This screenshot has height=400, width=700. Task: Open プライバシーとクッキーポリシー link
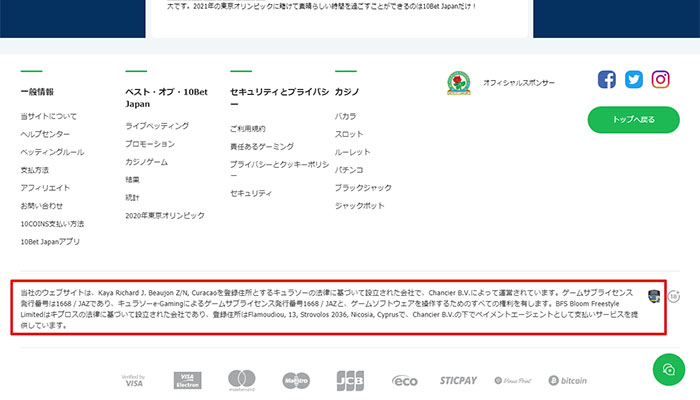[279, 170]
